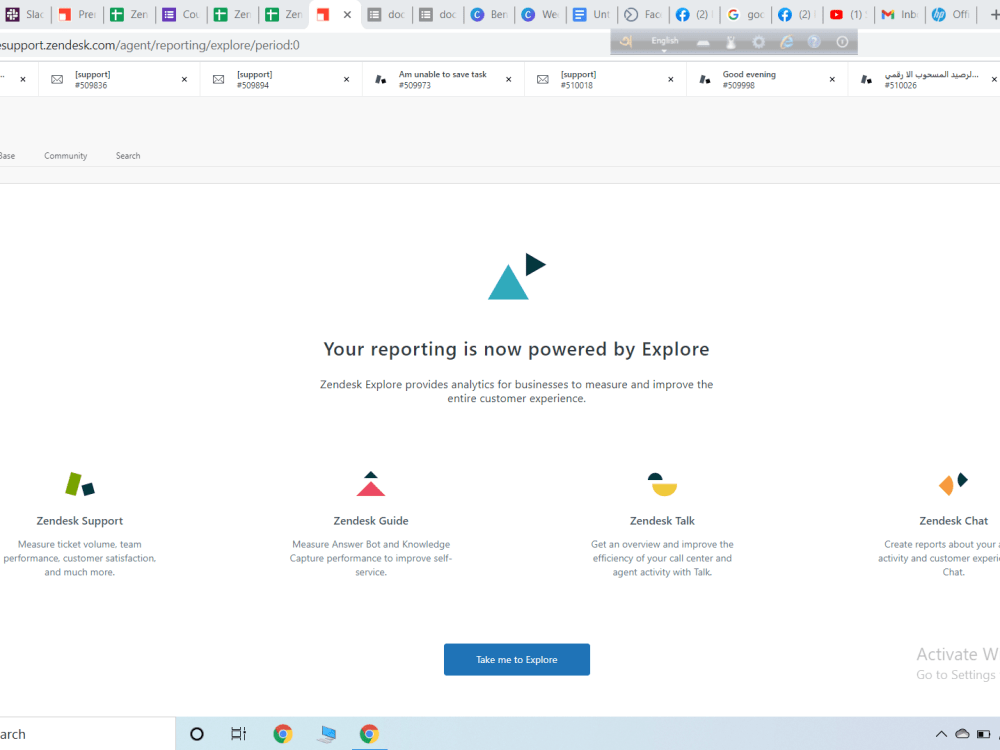Click the 'Zendesk Talk' heading text

662,521
